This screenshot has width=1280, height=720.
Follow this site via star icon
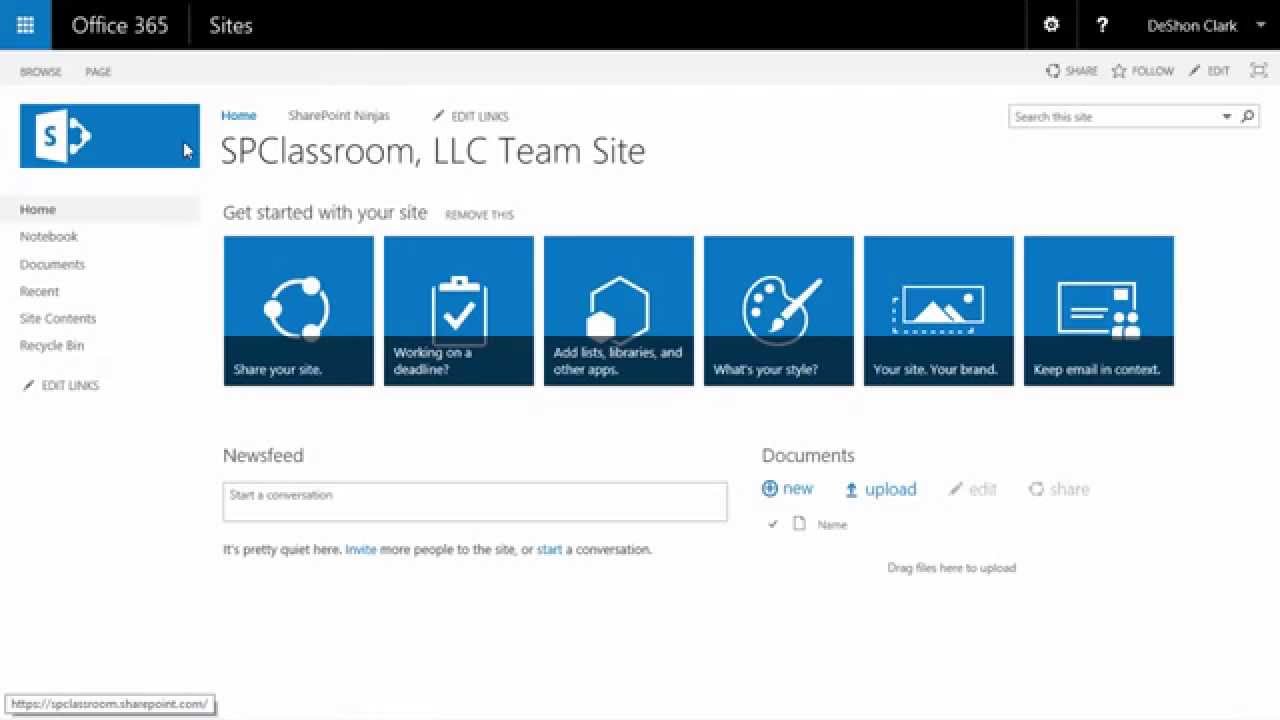pos(1143,71)
